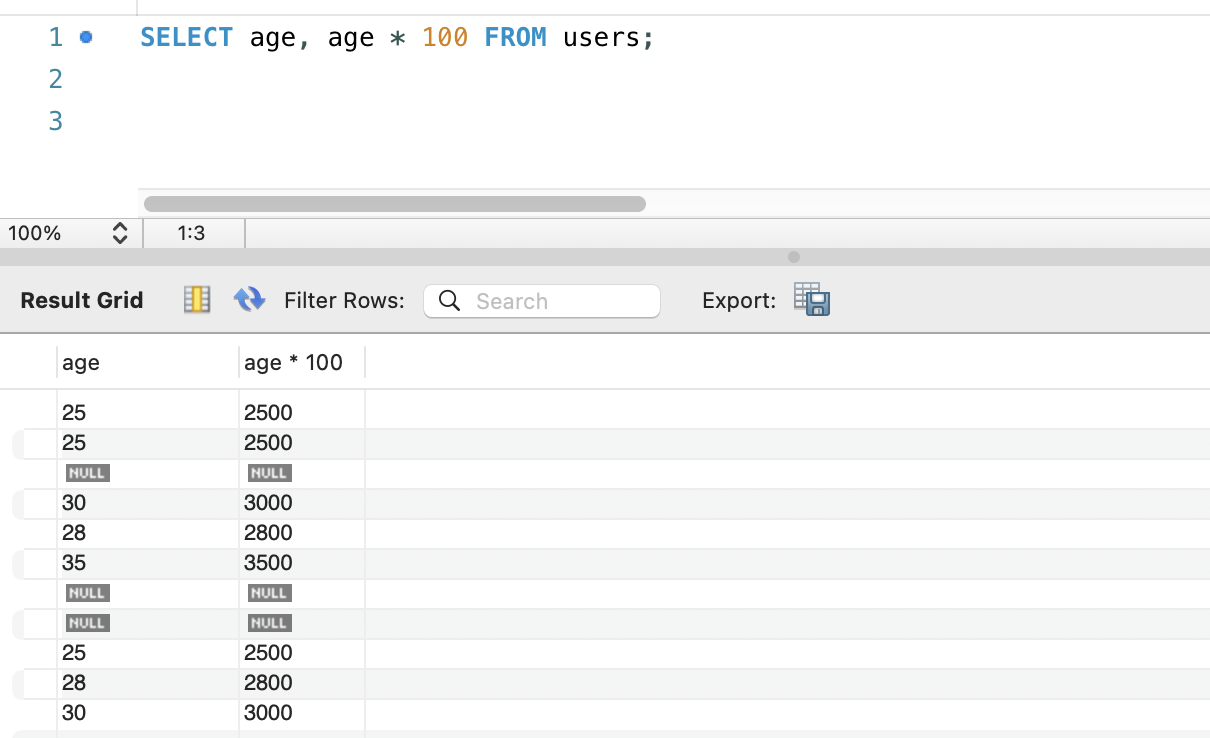
Task: Click the yellow column grid icon
Action: [197, 299]
